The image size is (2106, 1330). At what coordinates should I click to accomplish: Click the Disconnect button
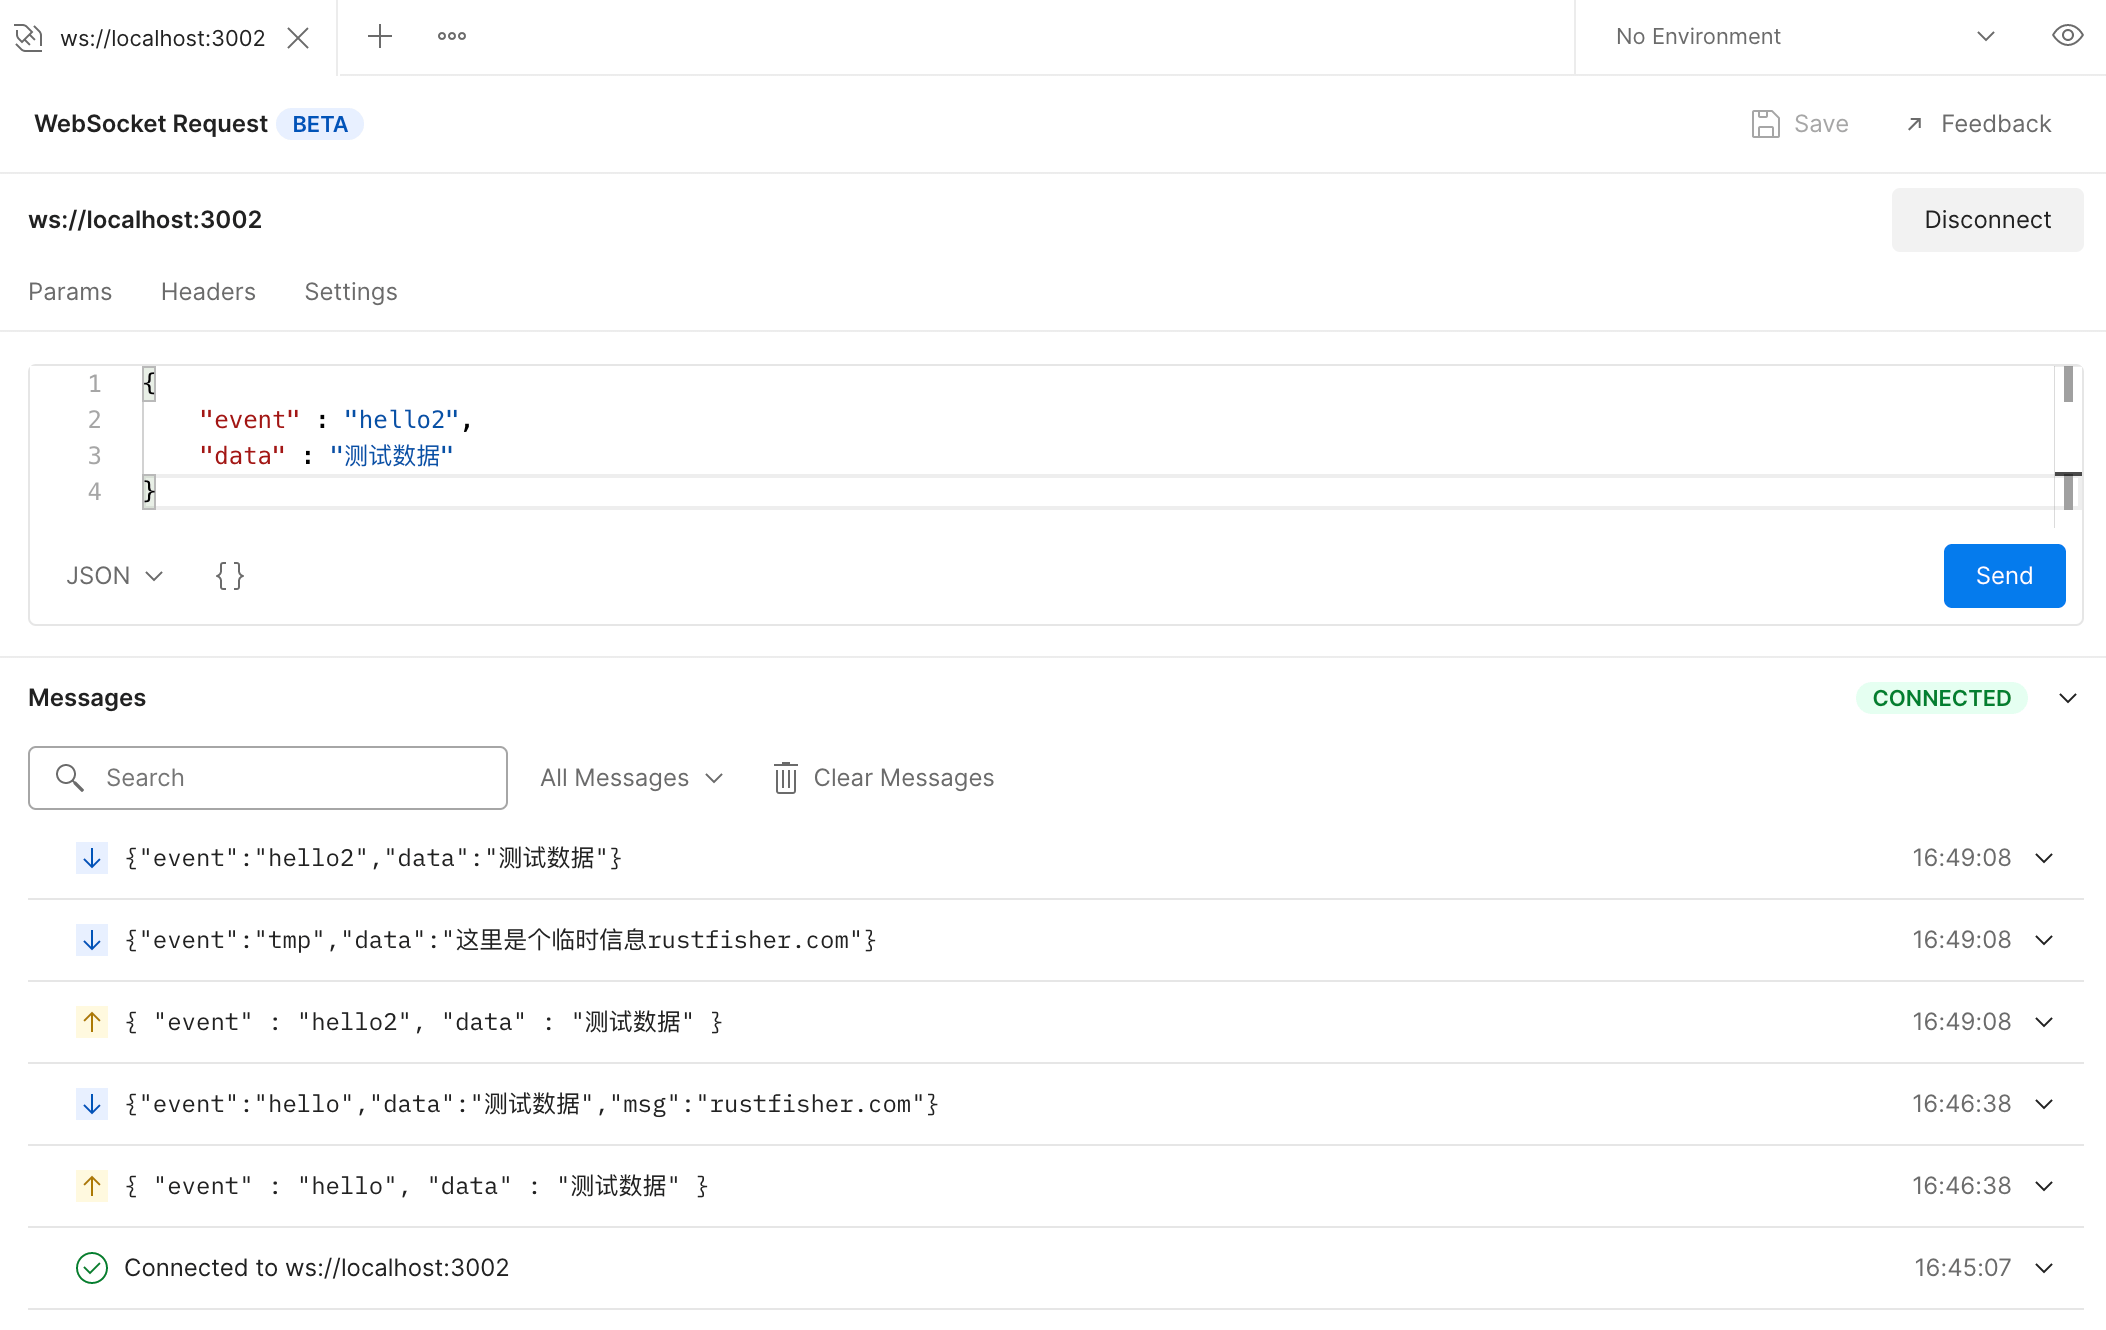(1987, 220)
